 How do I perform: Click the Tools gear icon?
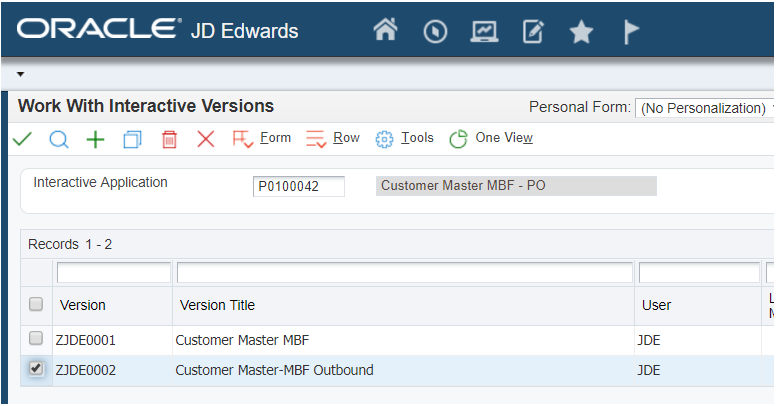(x=384, y=139)
